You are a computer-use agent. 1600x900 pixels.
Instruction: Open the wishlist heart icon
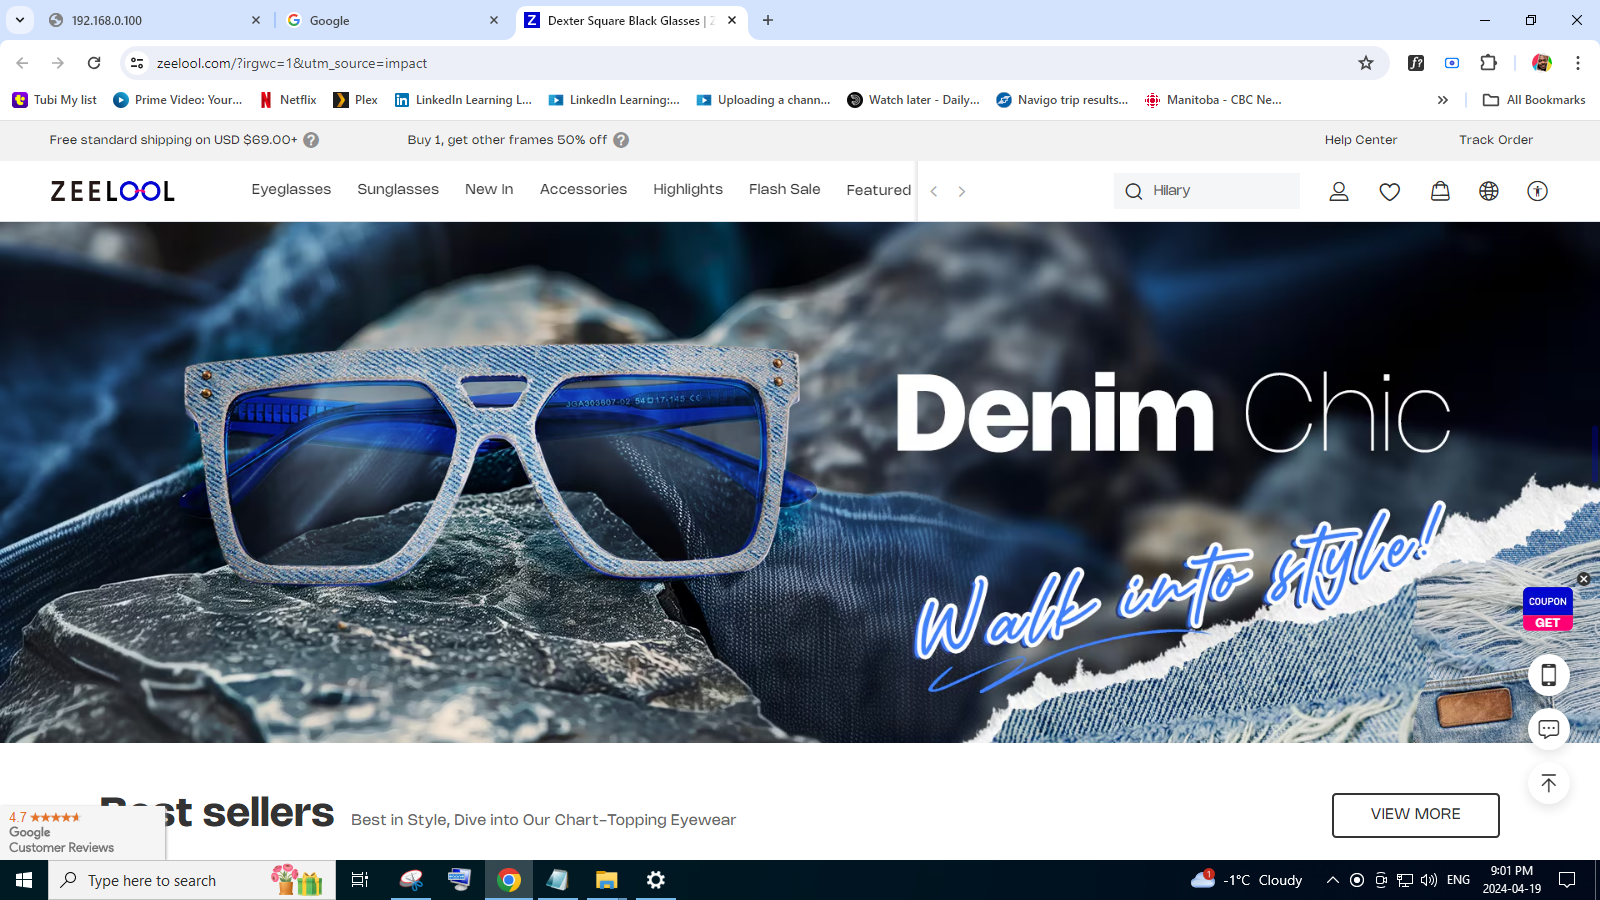(1389, 191)
